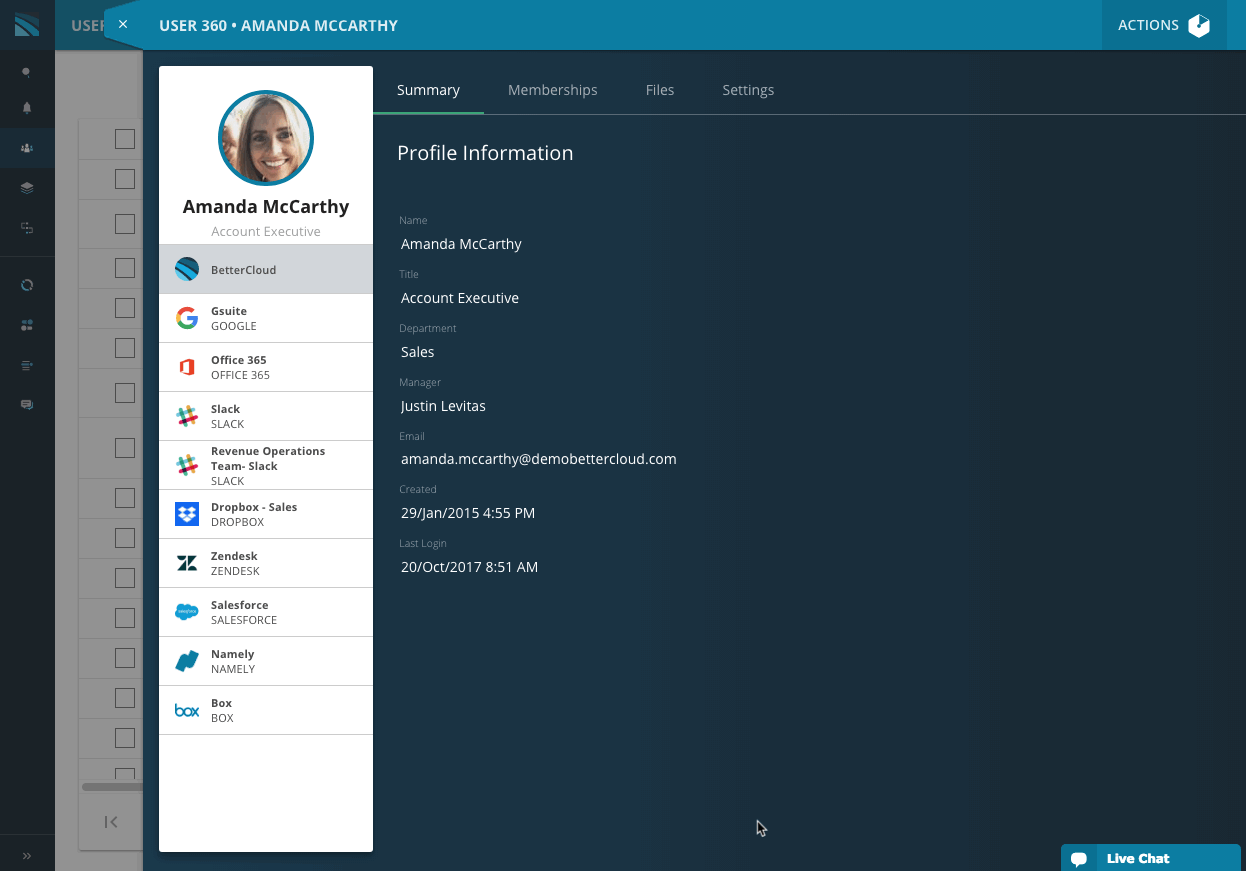This screenshot has width=1246, height=871.
Task: Click the Manager value 'Justin Levitas'
Action: tap(443, 406)
